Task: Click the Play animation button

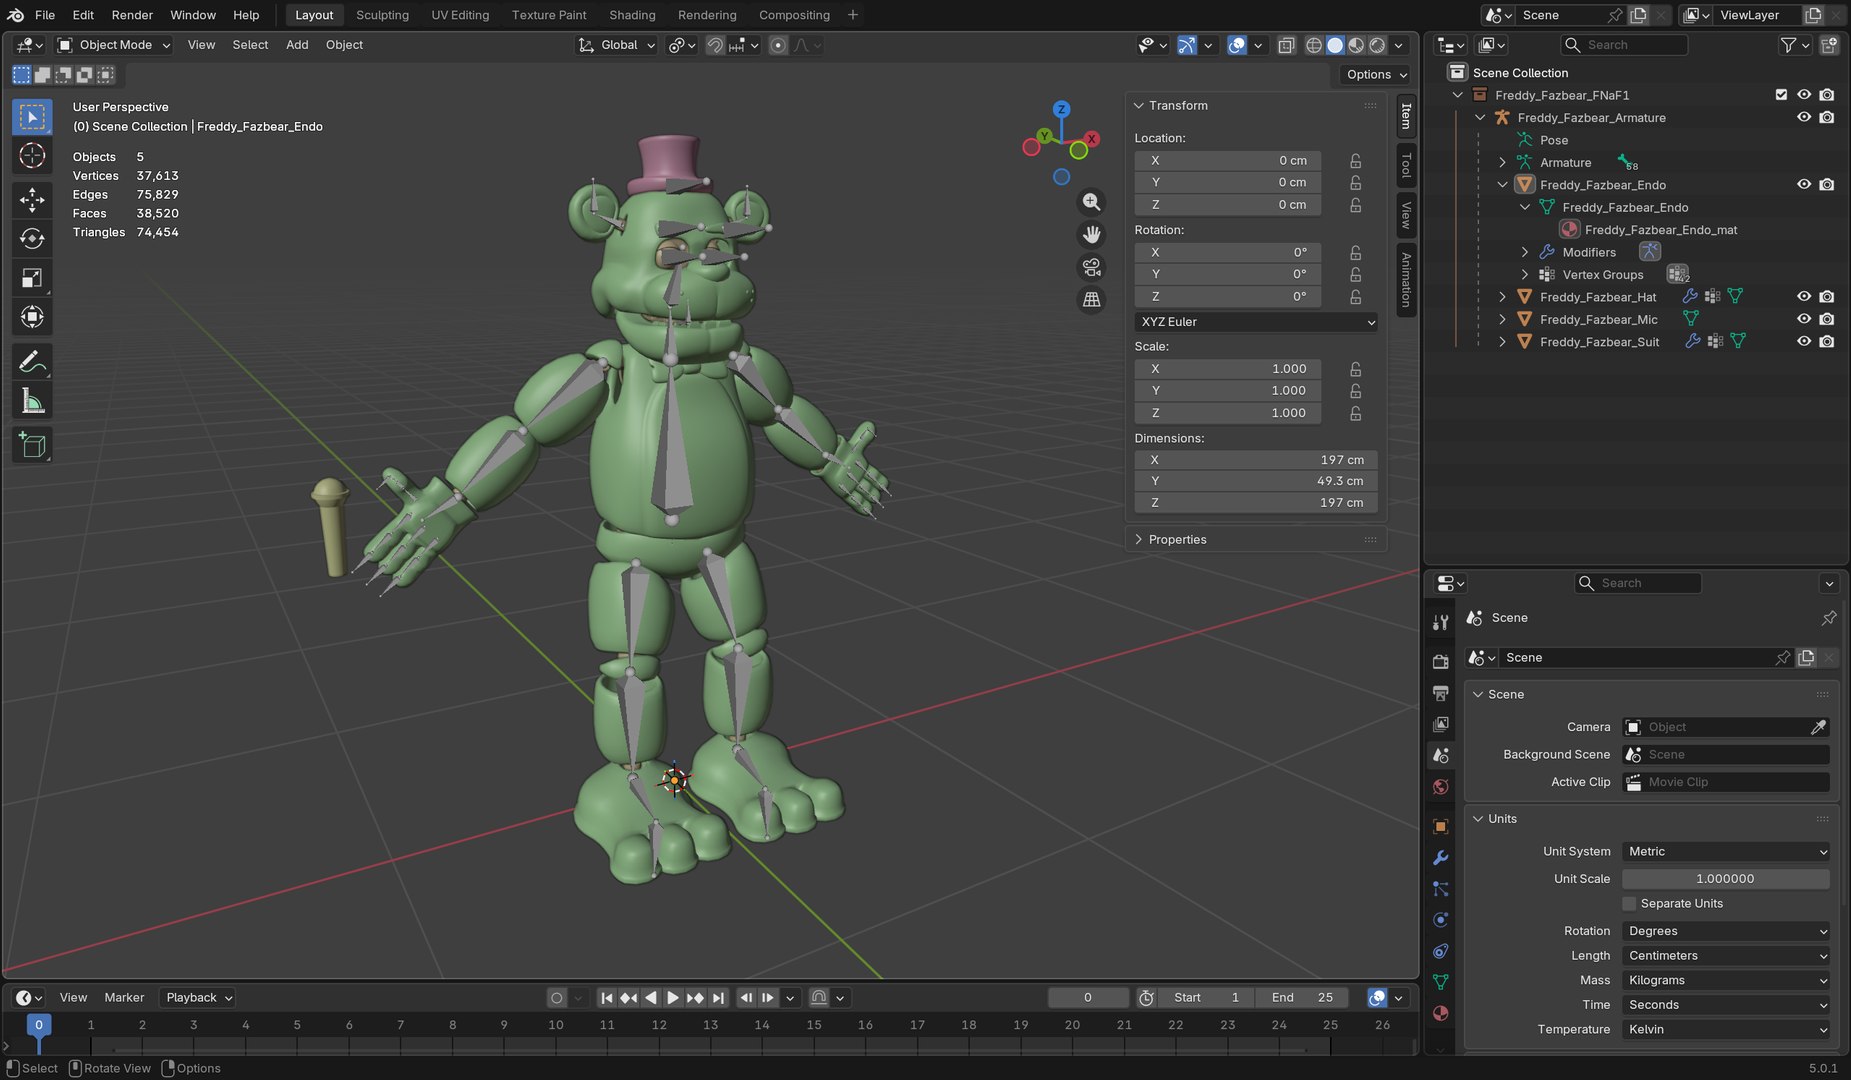Action: [x=673, y=997]
